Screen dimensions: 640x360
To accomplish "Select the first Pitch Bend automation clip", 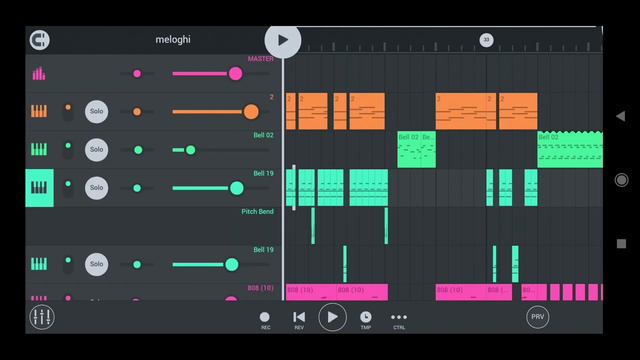I will point(313,226).
